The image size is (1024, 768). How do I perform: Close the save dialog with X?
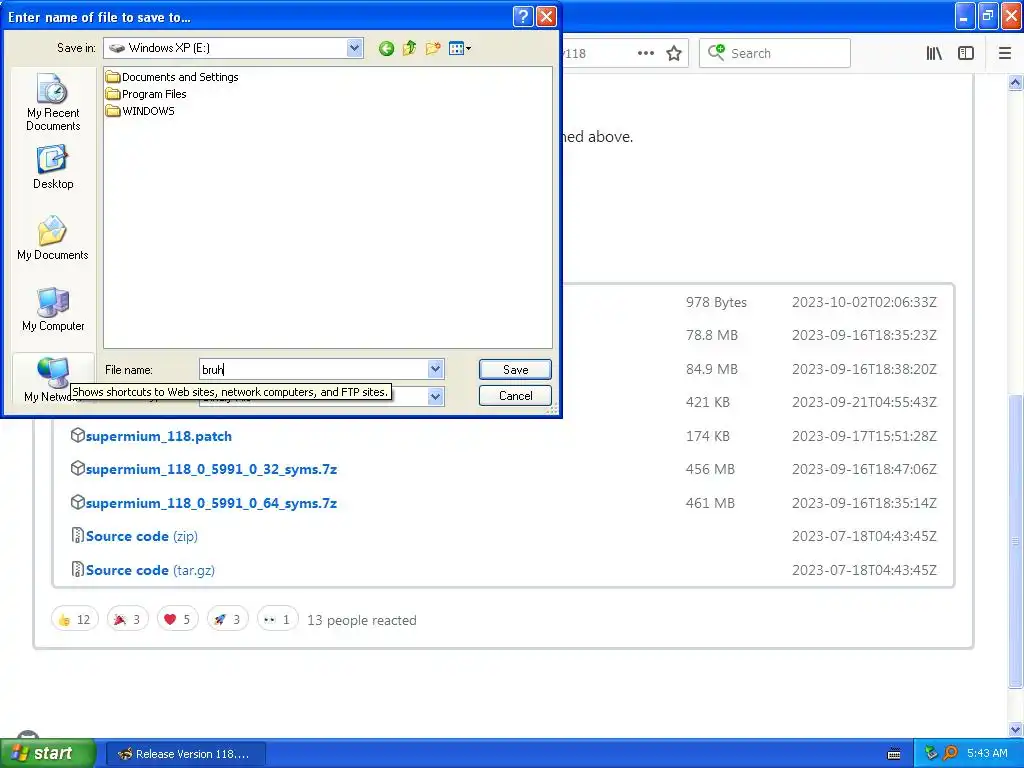[547, 16]
